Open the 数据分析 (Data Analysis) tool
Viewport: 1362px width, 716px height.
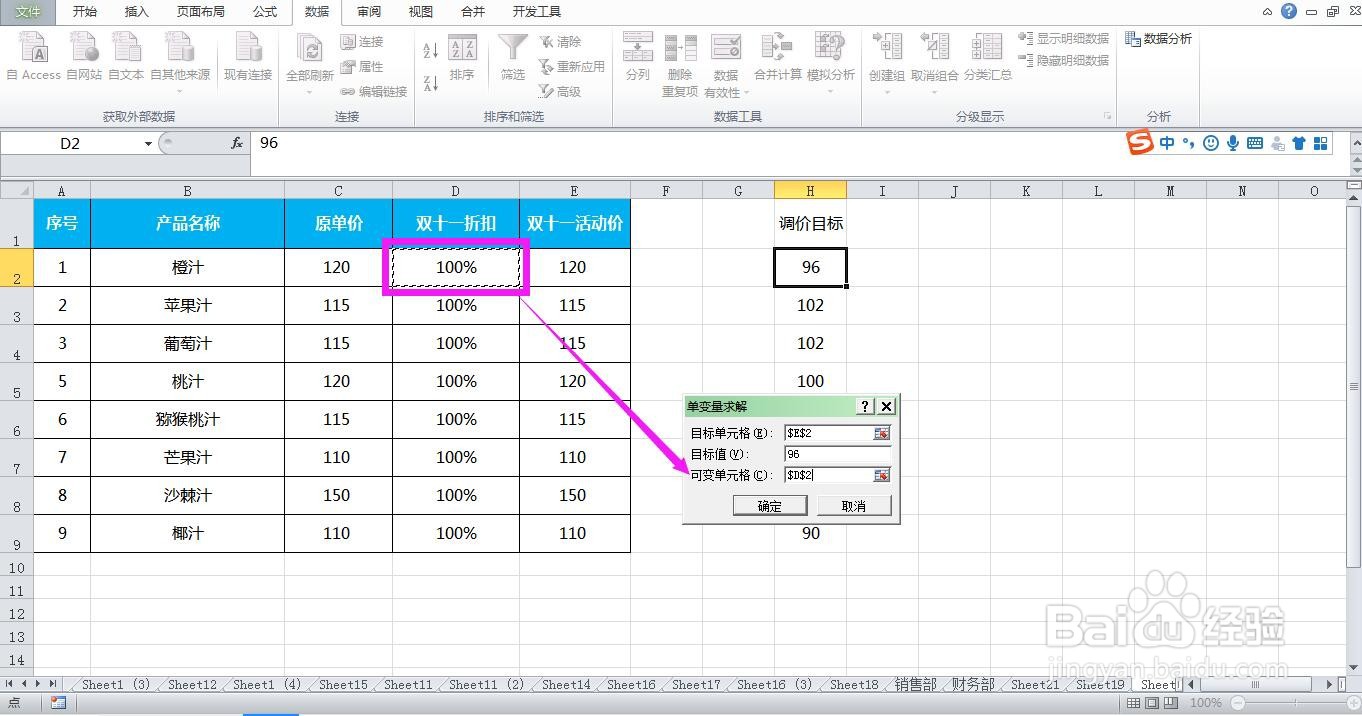point(1160,39)
